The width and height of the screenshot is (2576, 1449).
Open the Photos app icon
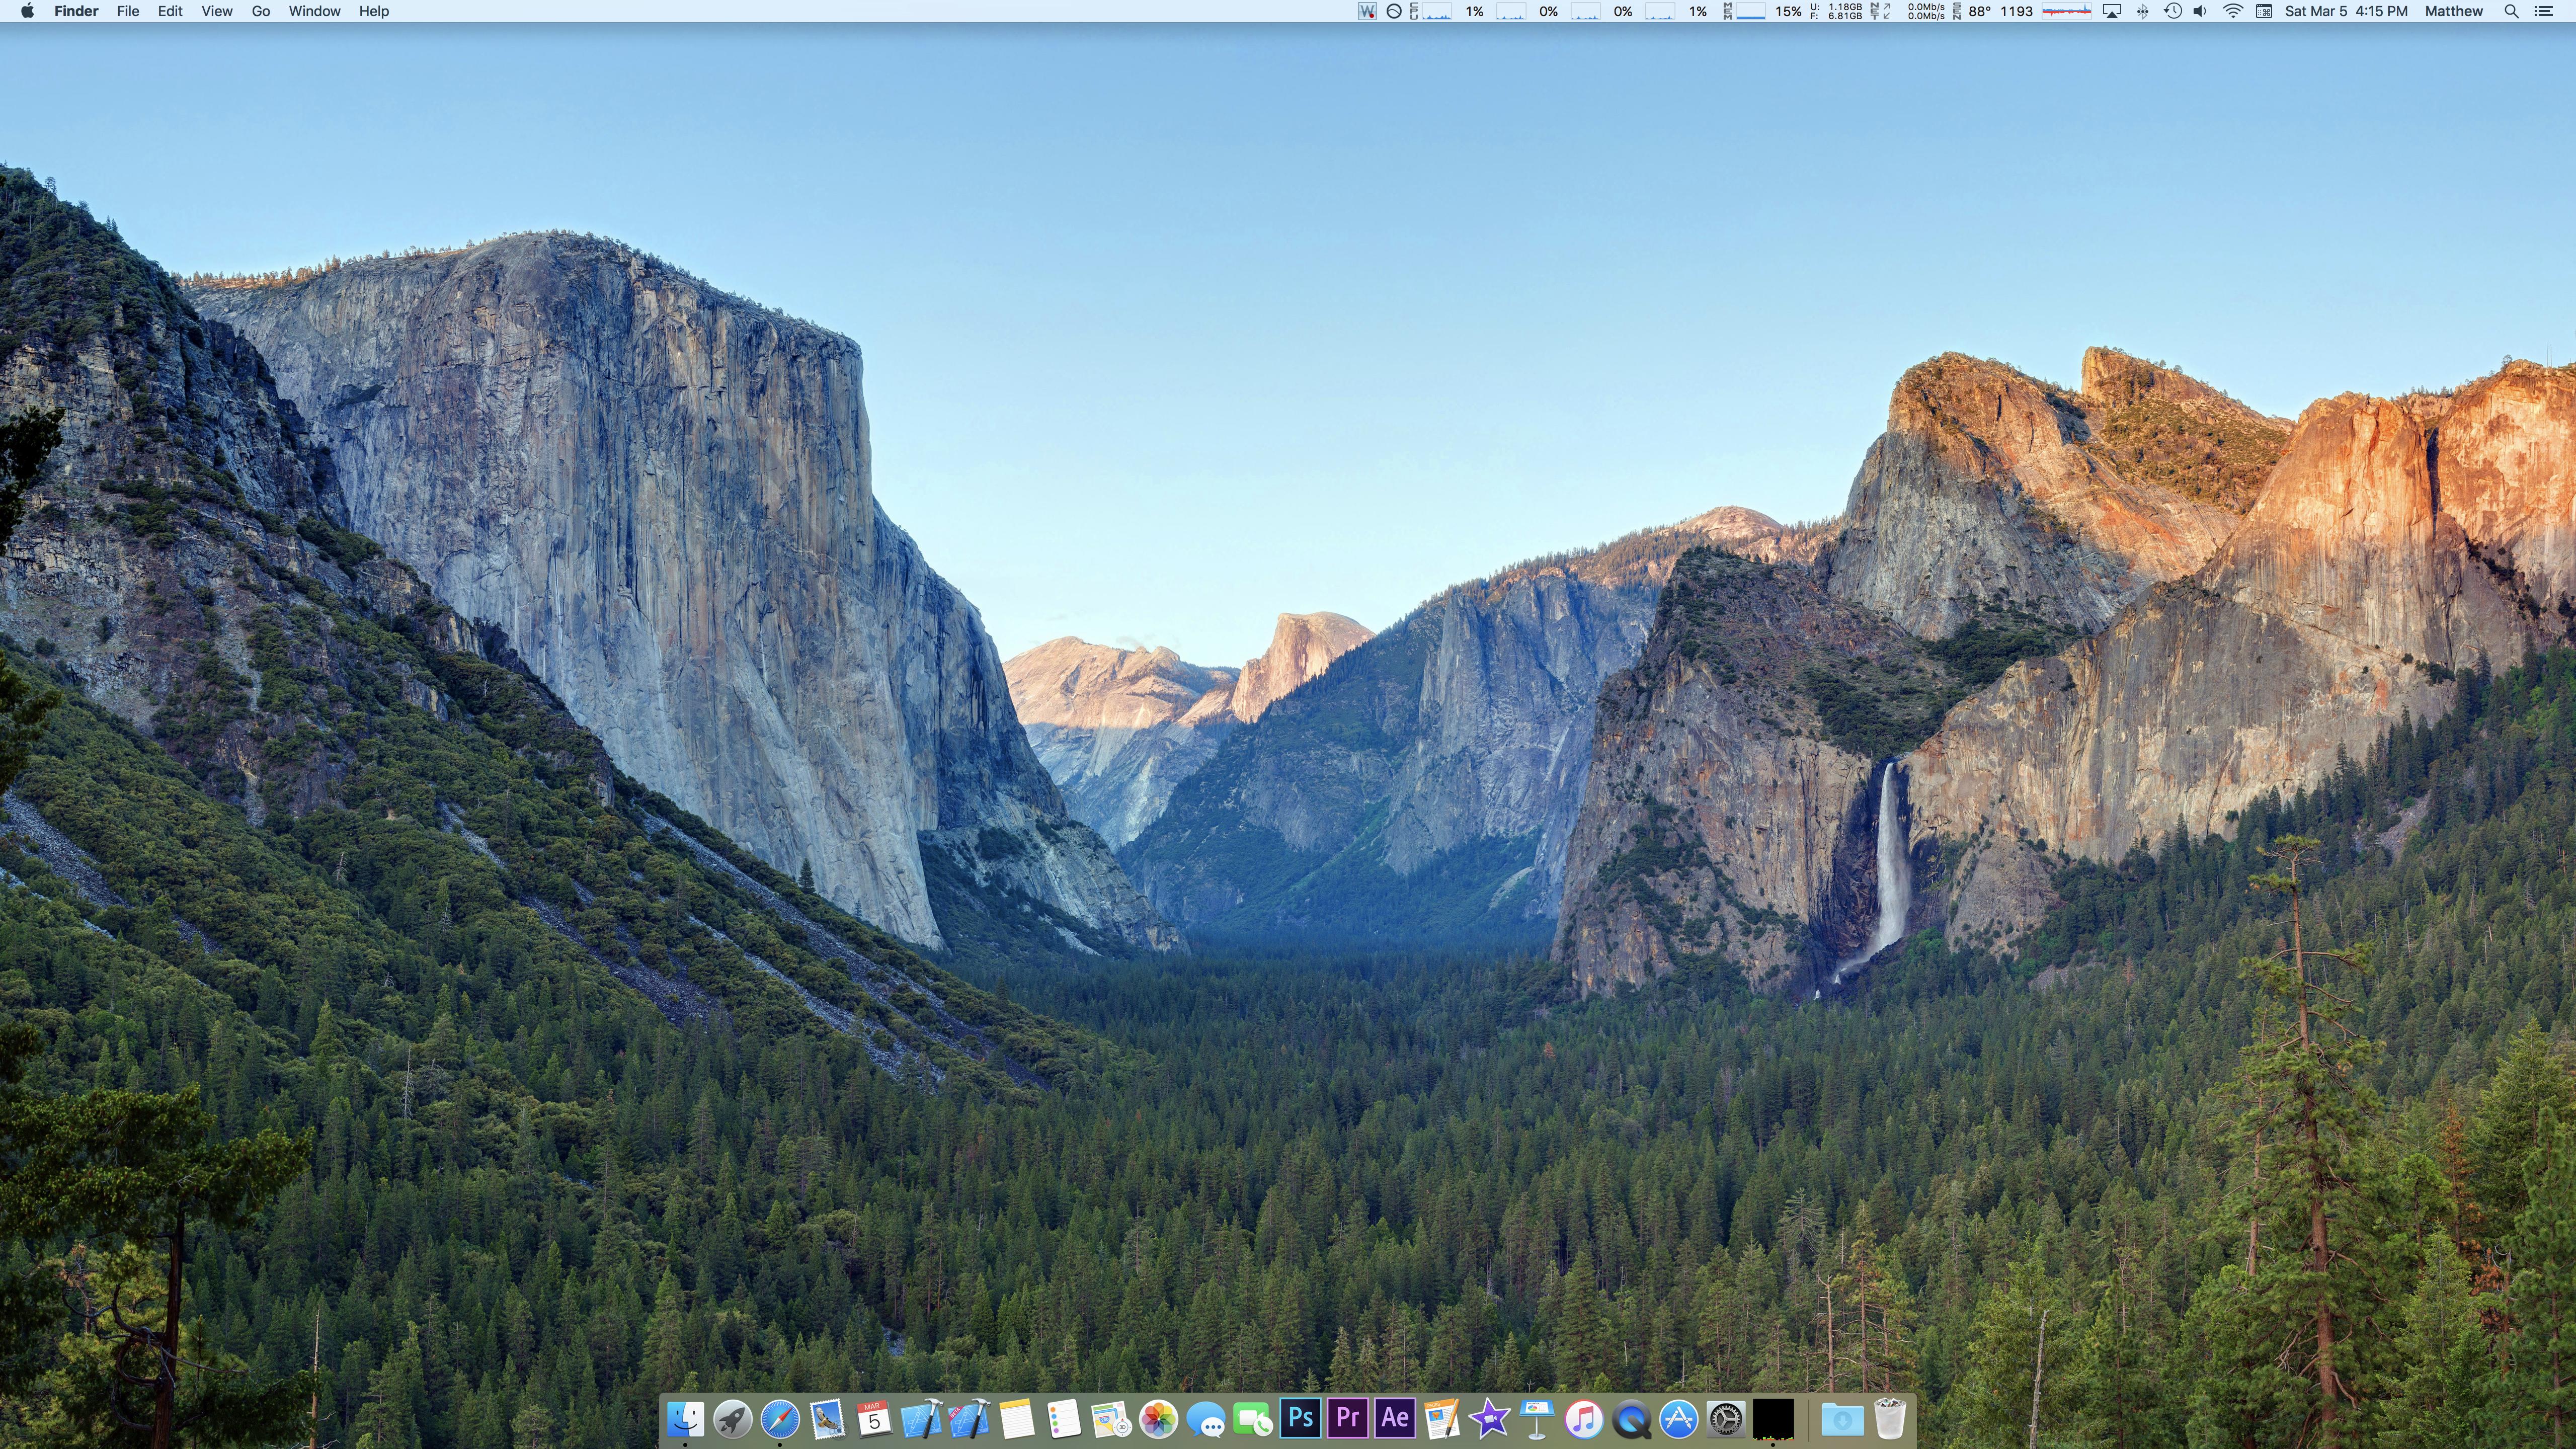tap(1158, 1419)
